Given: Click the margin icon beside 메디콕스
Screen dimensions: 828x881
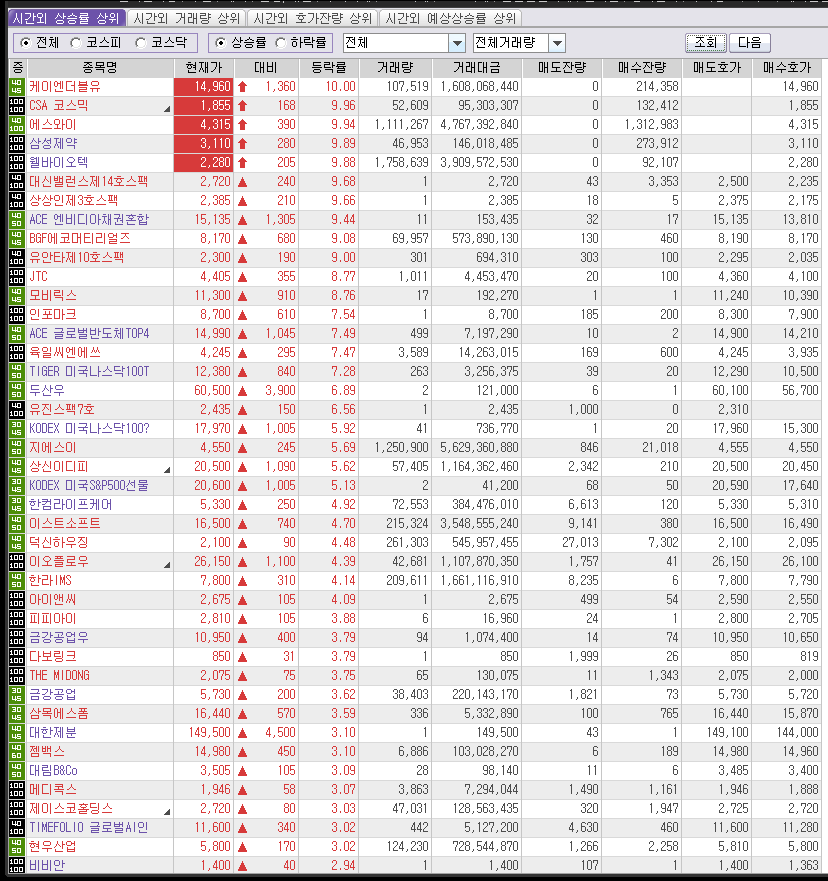Looking at the screenshot, I should pos(16,789).
